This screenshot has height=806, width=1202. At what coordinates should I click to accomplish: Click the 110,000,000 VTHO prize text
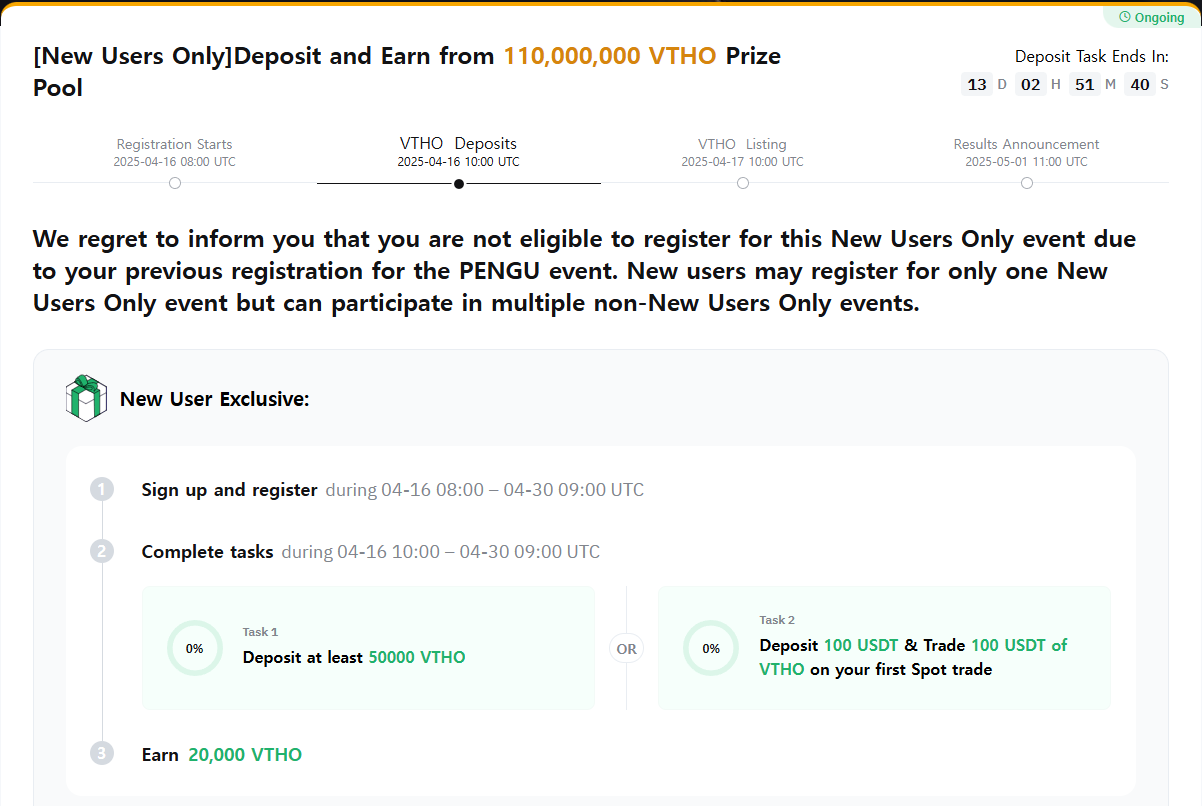pos(610,56)
